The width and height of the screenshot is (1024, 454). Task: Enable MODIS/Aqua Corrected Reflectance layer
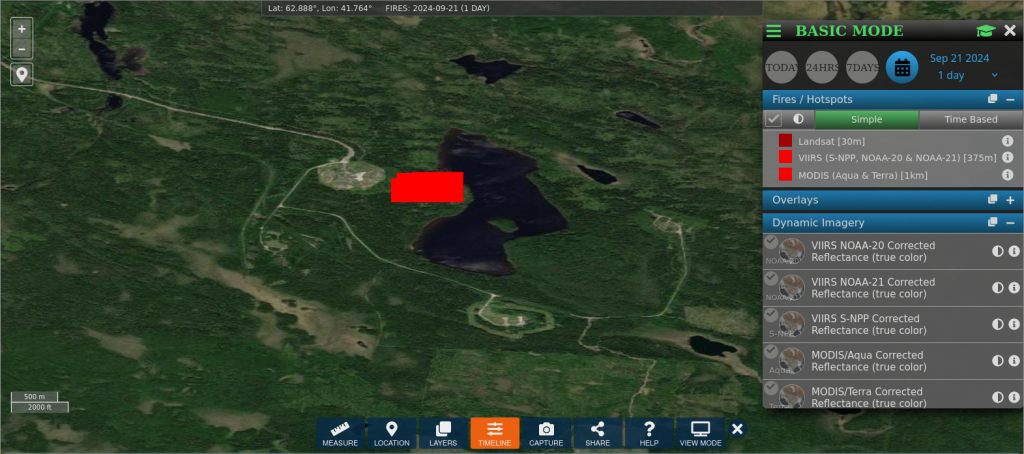[771, 351]
